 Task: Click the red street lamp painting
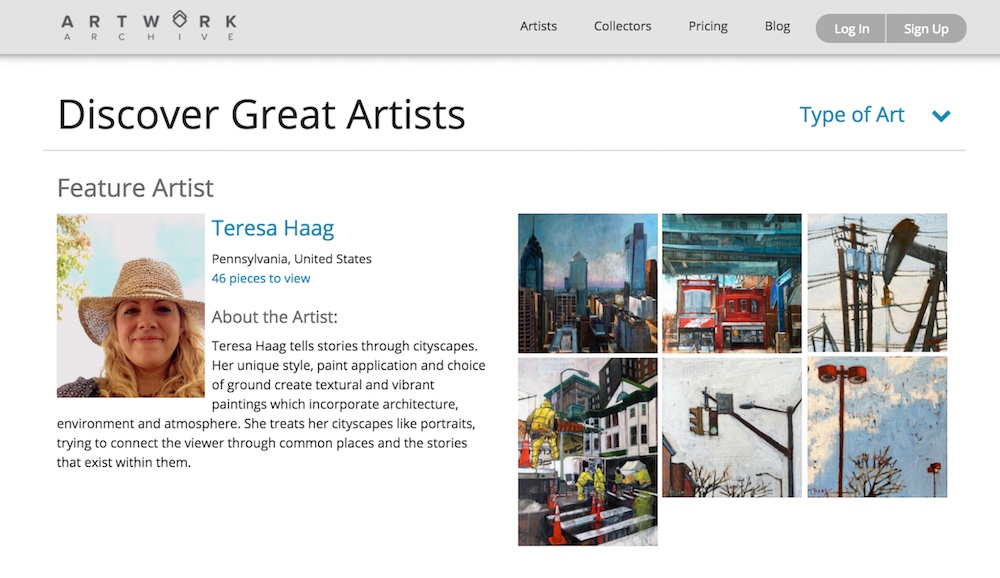pos(877,427)
